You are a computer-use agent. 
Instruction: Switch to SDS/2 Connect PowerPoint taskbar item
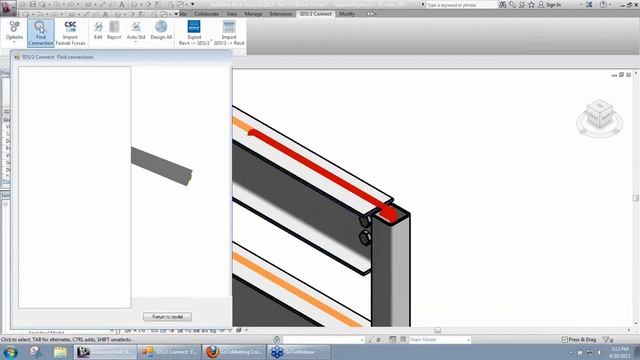click(169, 352)
